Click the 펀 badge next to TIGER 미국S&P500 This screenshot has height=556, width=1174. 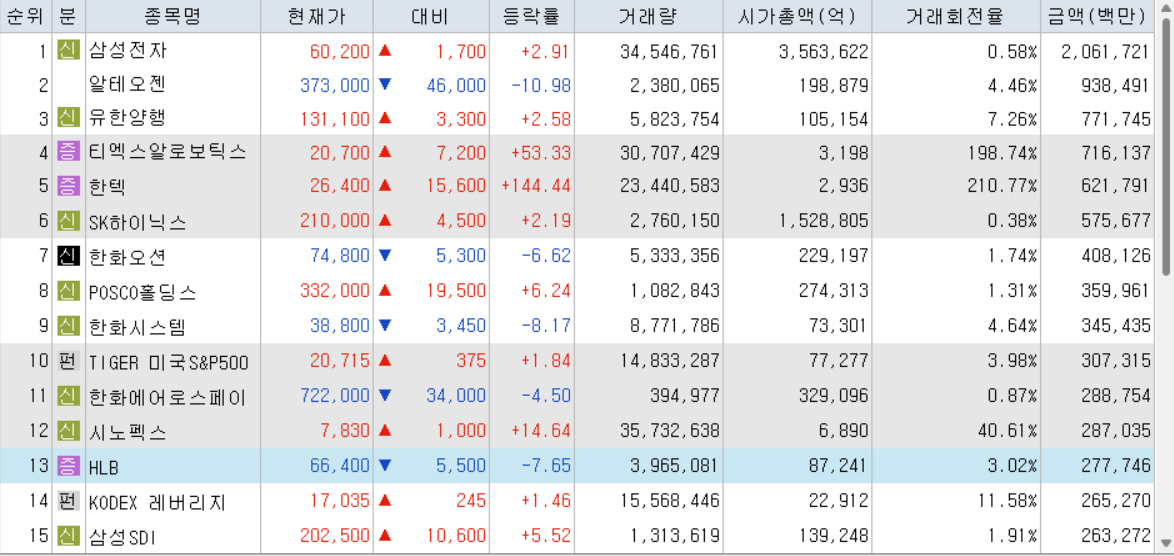69,361
